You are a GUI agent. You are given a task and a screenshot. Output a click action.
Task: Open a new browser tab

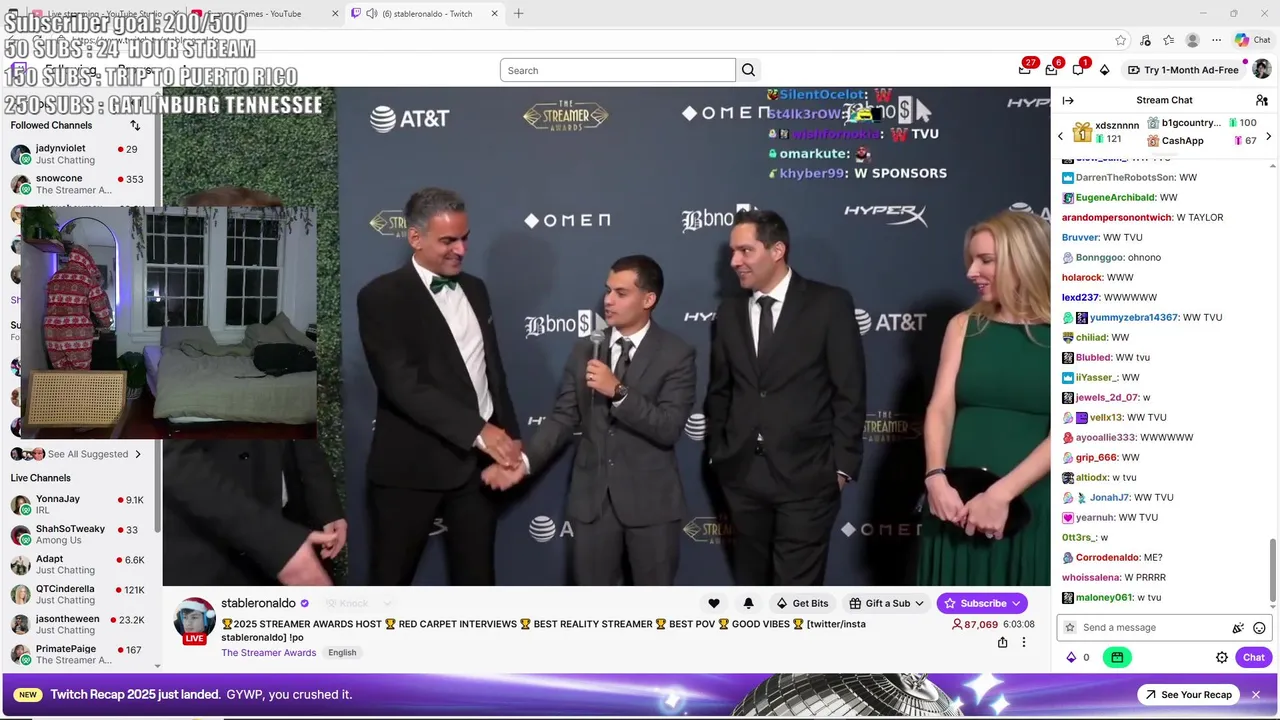[518, 13]
